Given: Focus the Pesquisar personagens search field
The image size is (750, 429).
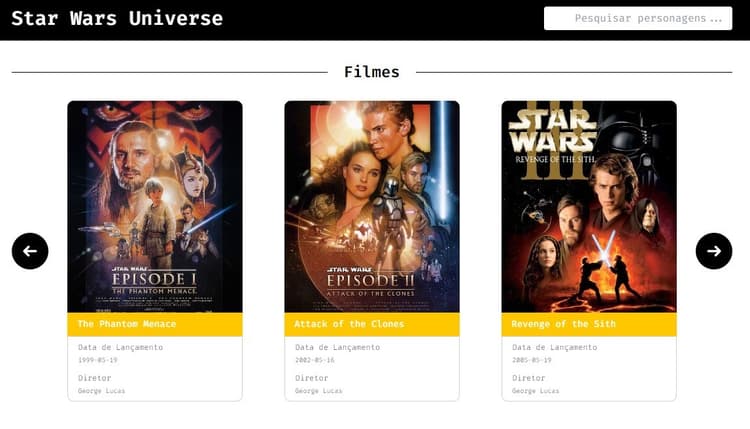Looking at the screenshot, I should 638,18.
